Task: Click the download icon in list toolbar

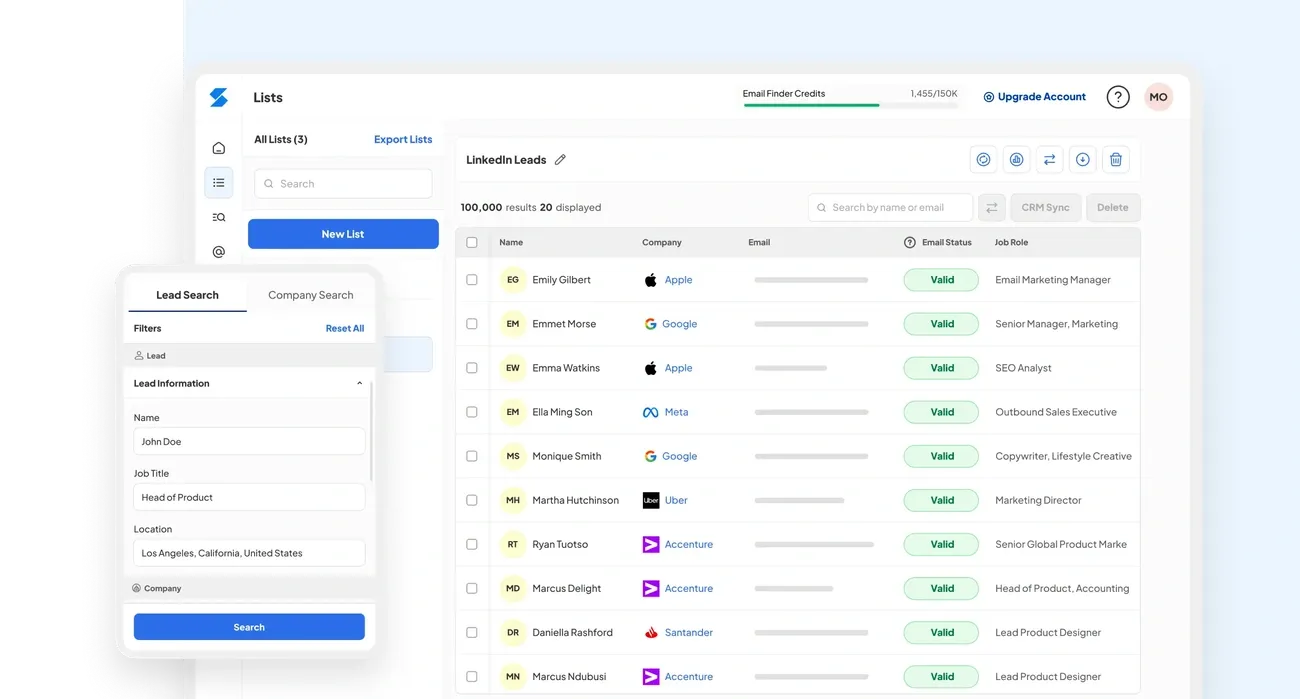Action: tap(1082, 159)
